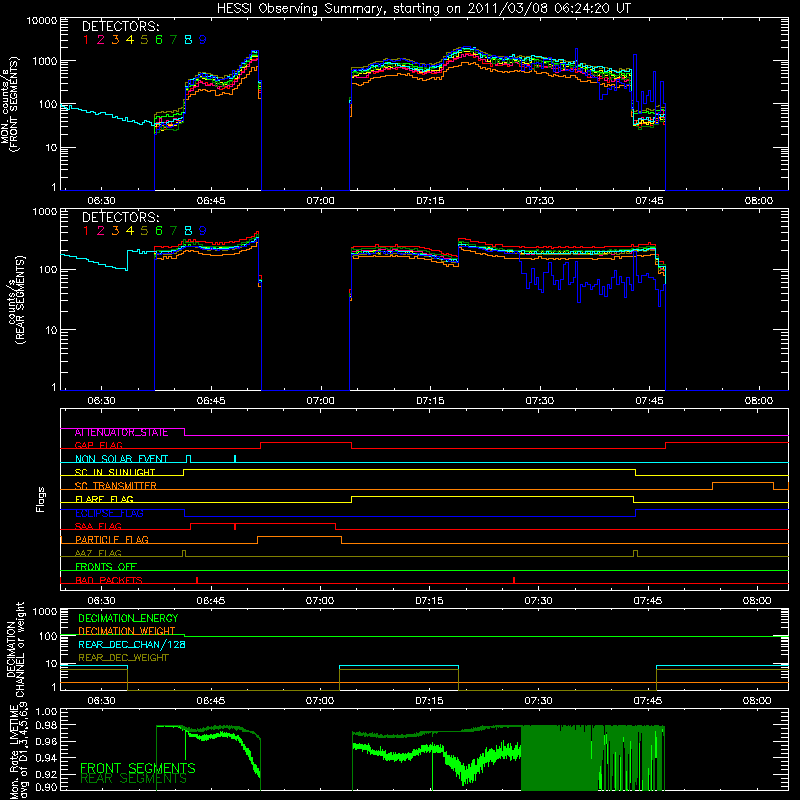800x800 pixels.
Task: Click the REAR_DEC_CHAN/128 legend label
Action: 132,644
